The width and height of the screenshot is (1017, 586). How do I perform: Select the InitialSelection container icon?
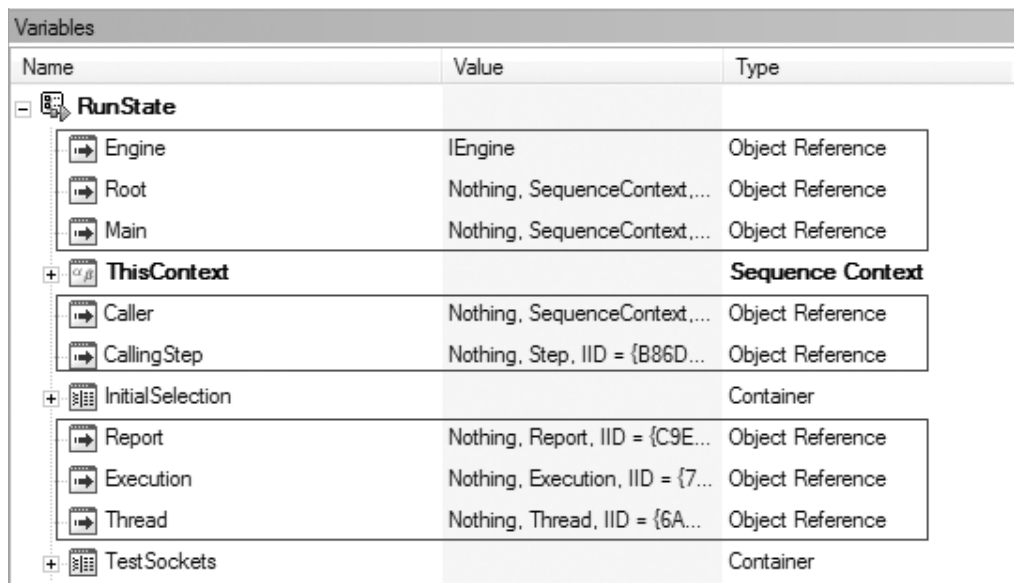pos(83,397)
